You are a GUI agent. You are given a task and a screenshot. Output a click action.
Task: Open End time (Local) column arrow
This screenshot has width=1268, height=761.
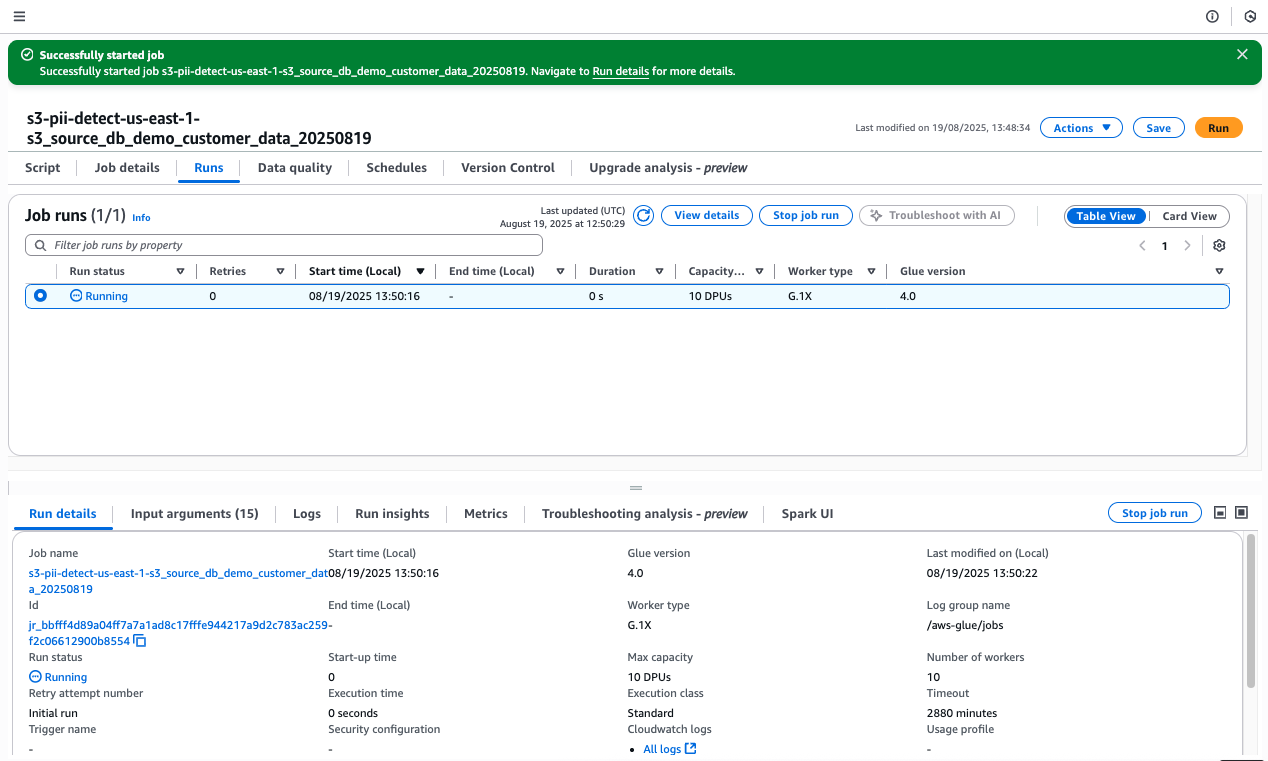click(x=560, y=271)
